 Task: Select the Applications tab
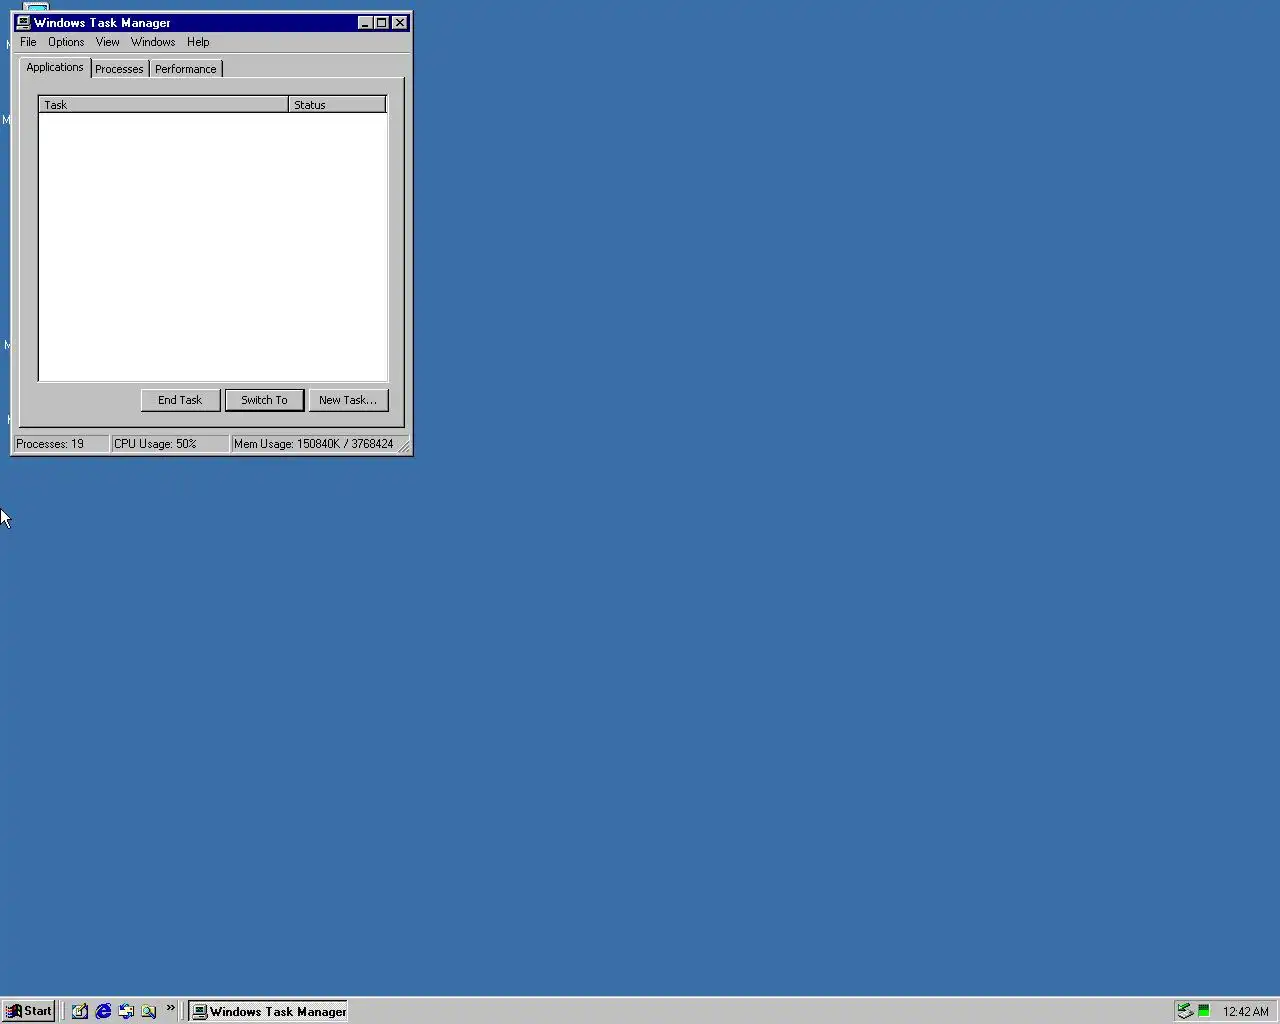coord(55,67)
